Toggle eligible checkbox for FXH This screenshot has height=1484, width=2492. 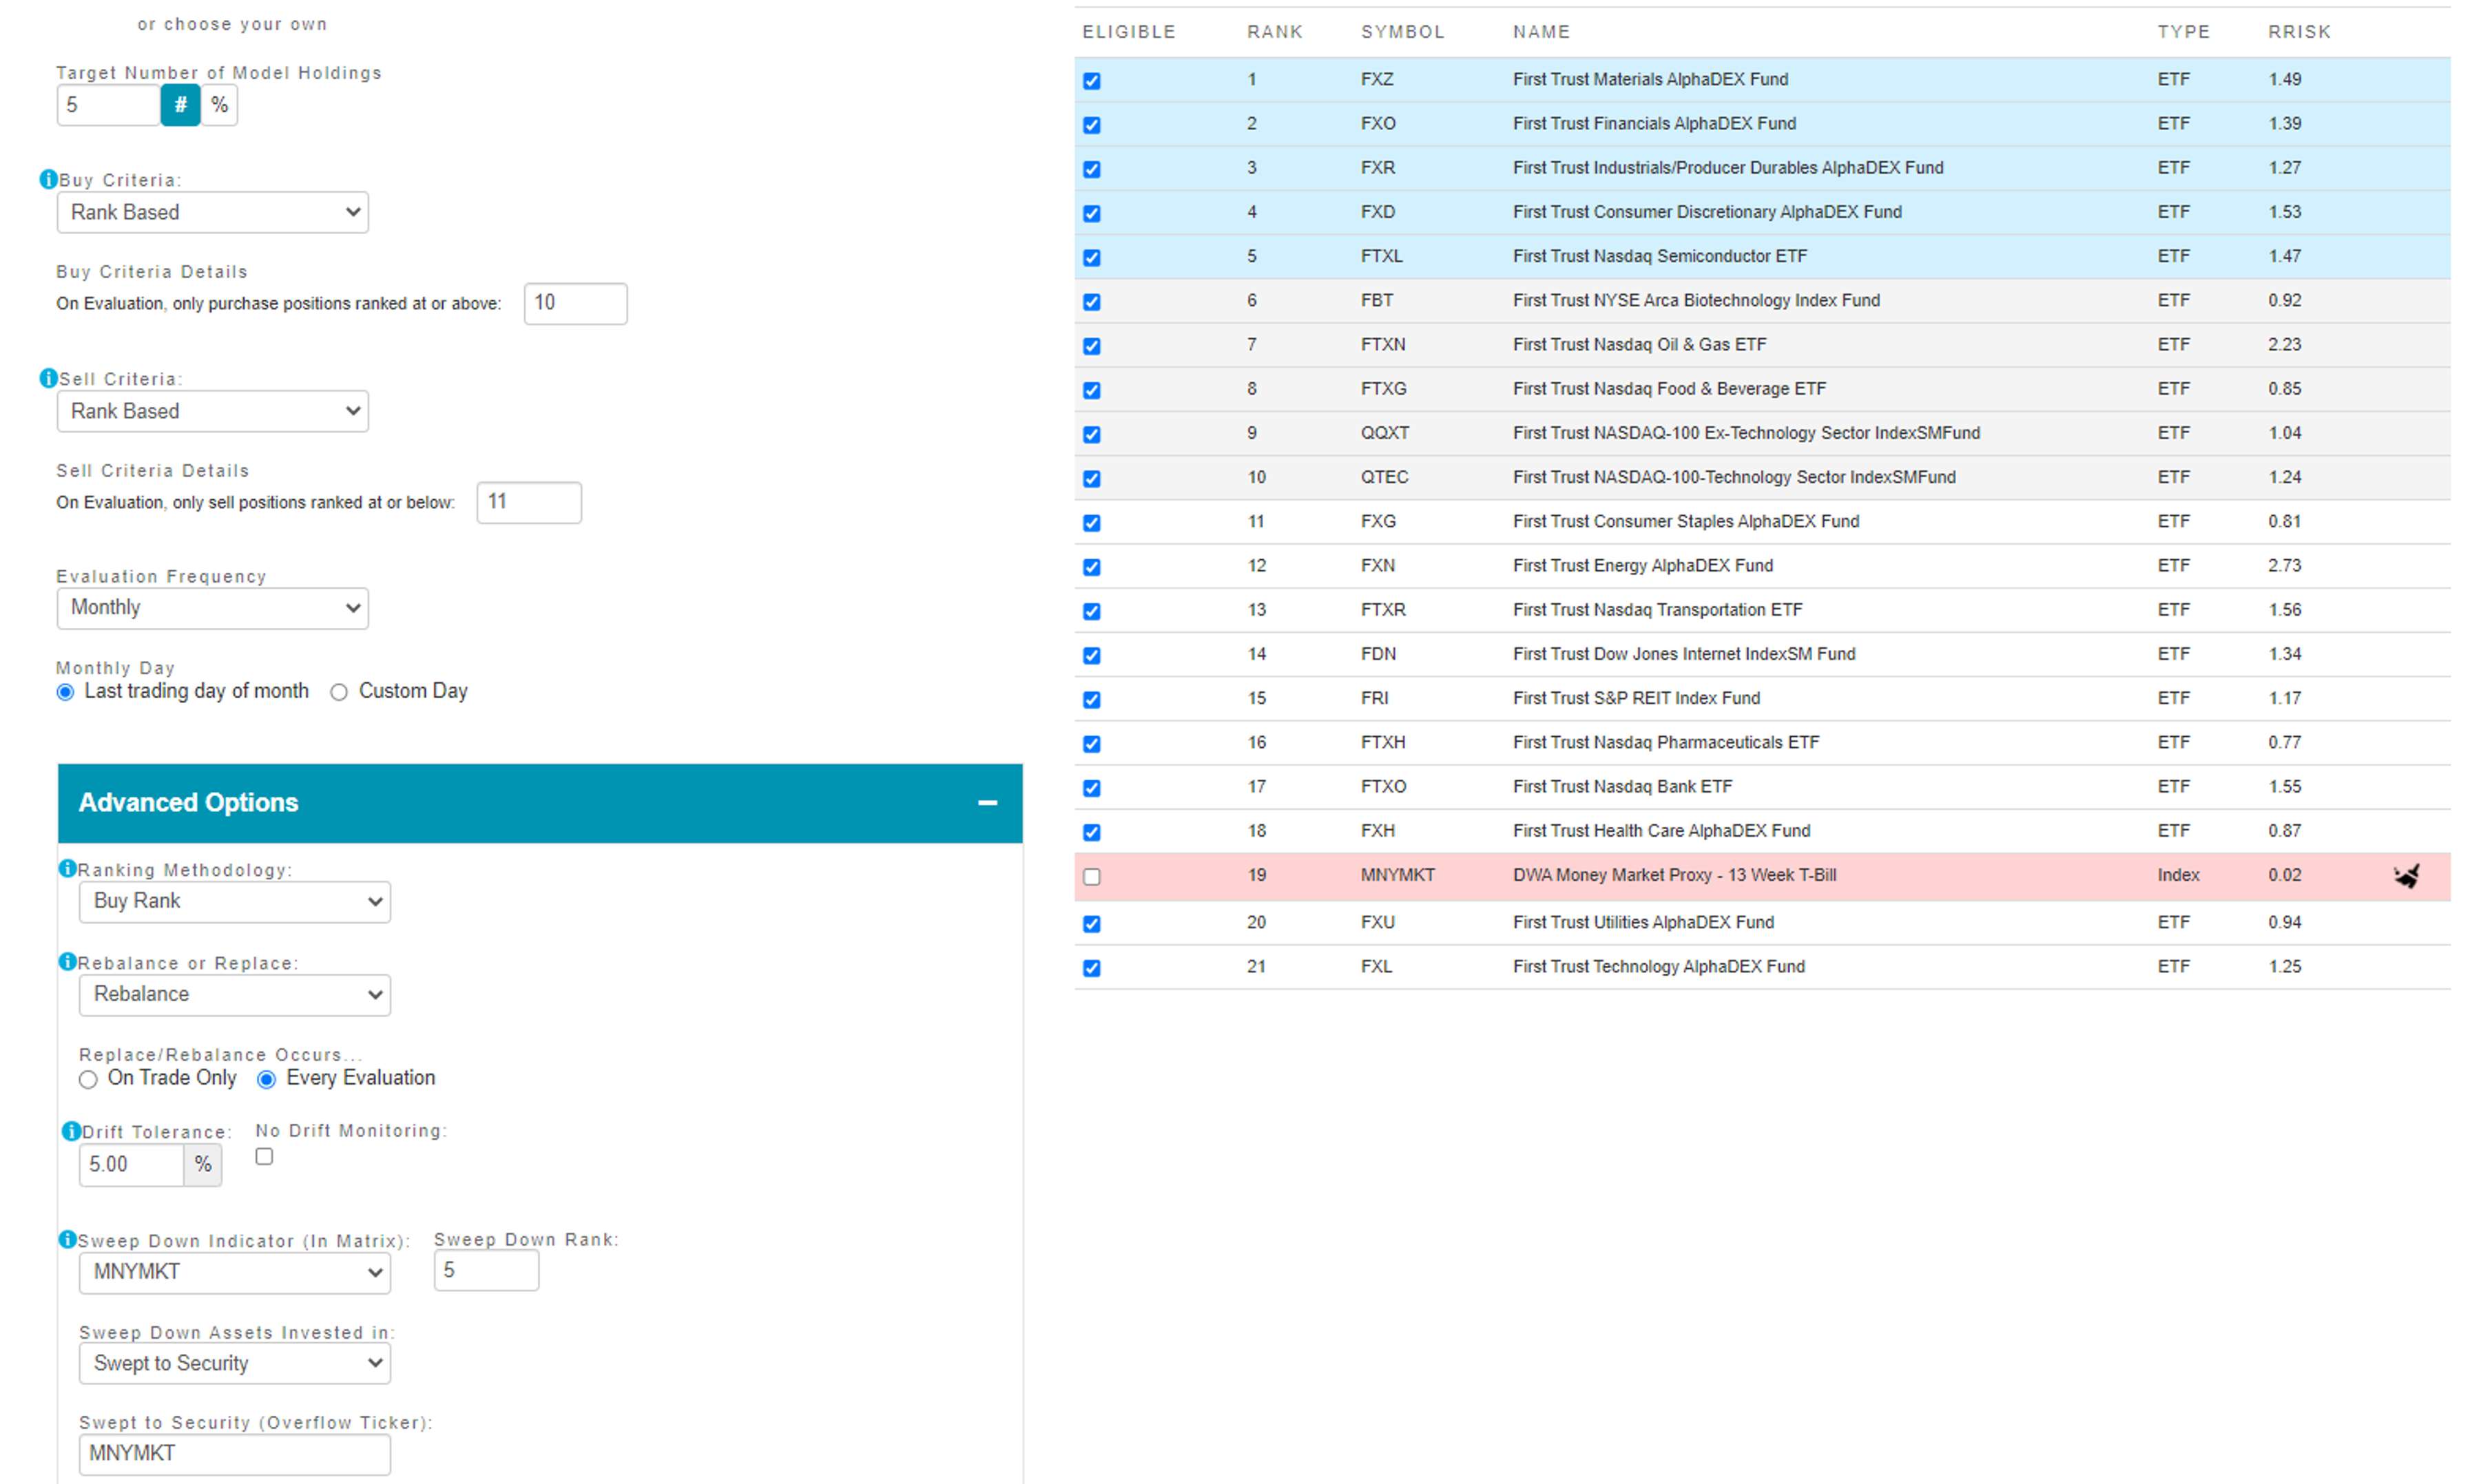[x=1092, y=833]
